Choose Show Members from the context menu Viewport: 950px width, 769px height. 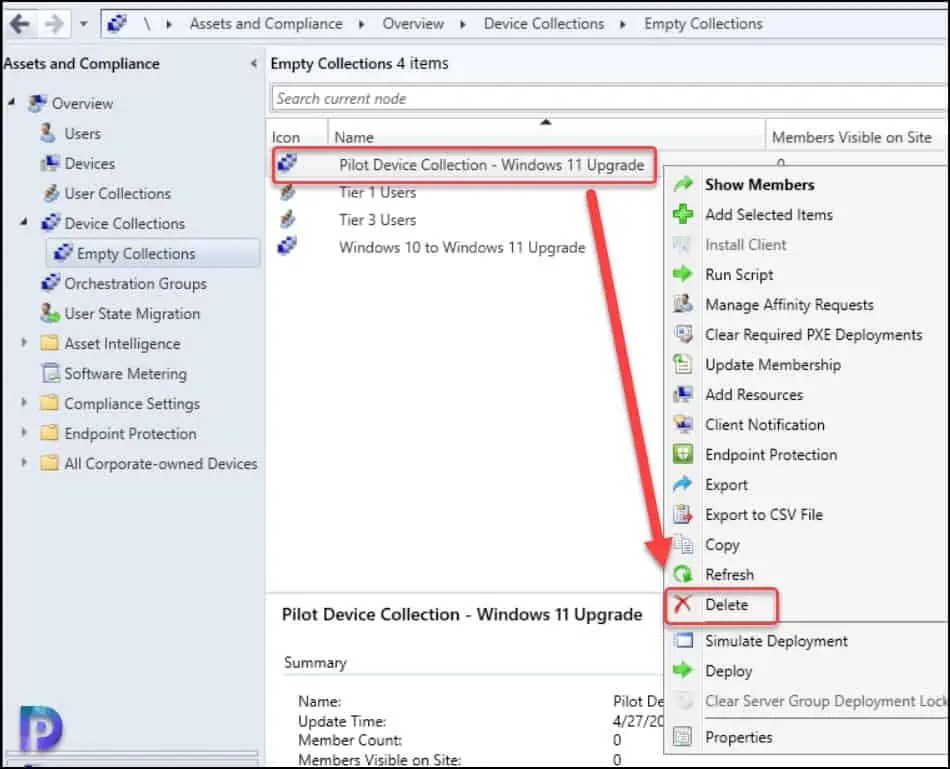click(x=760, y=184)
